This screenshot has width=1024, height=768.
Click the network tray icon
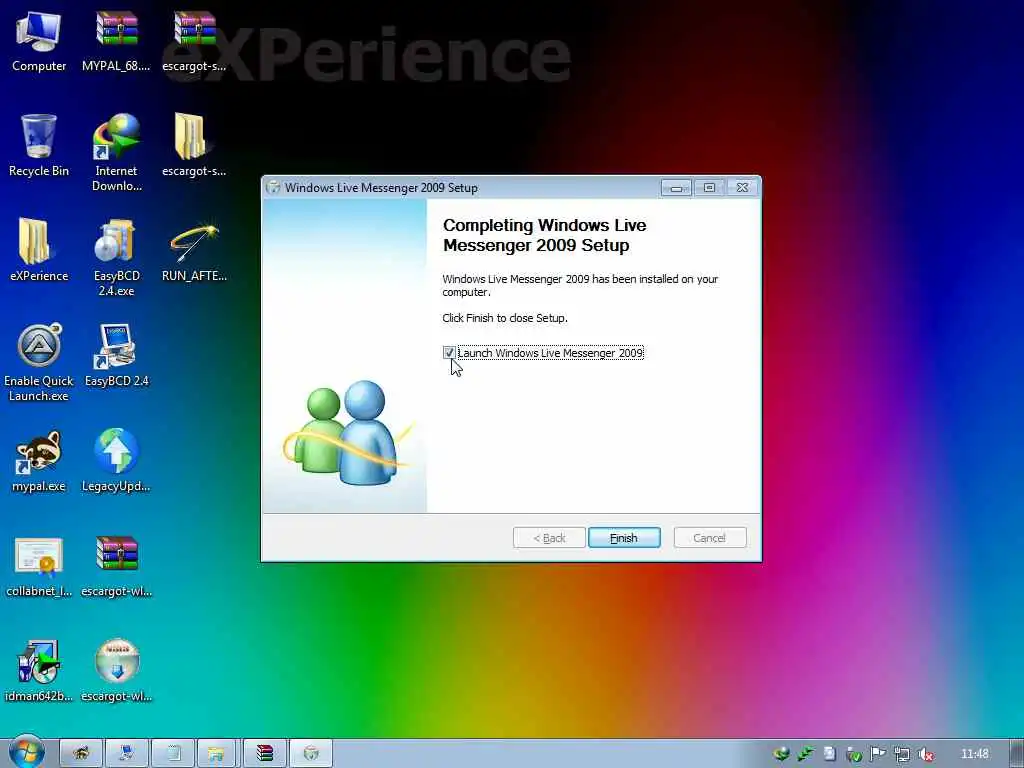click(902, 754)
